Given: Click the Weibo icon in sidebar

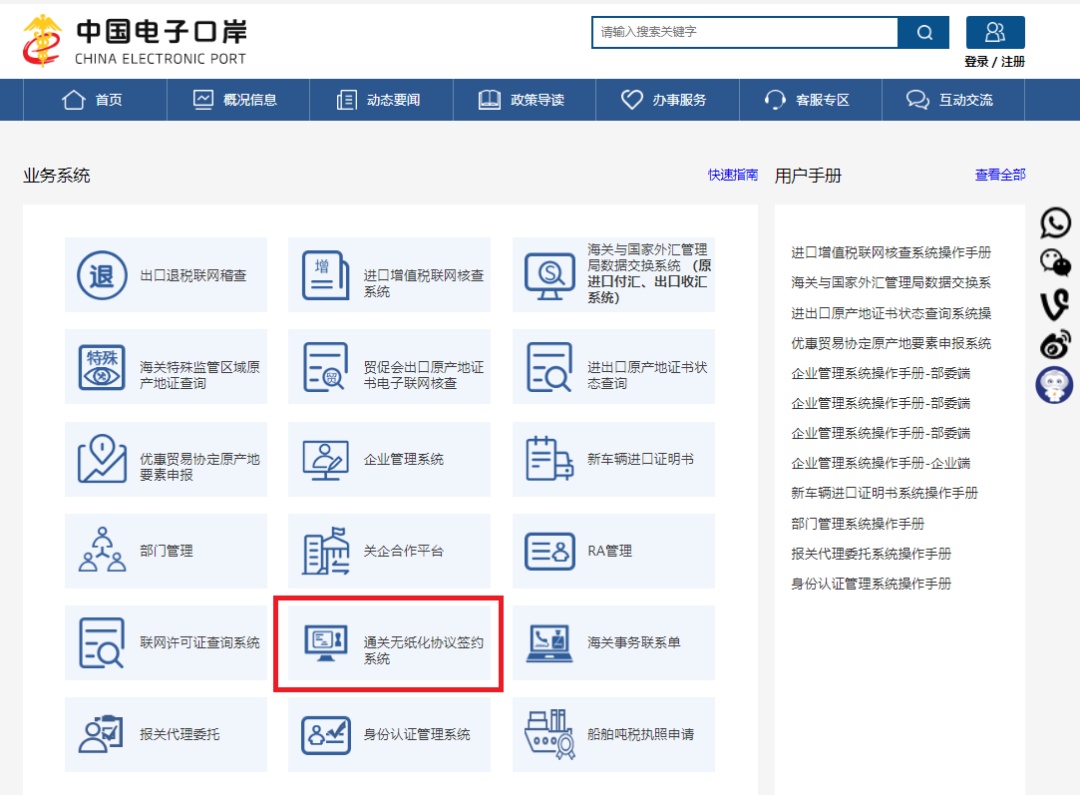Looking at the screenshot, I should pos(1055,344).
